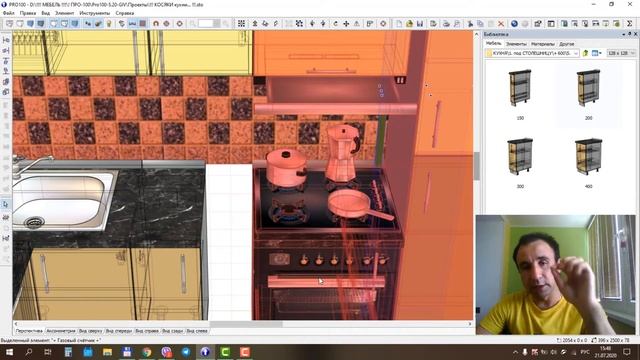Click the rotate arrow icon

[x=336, y=24]
